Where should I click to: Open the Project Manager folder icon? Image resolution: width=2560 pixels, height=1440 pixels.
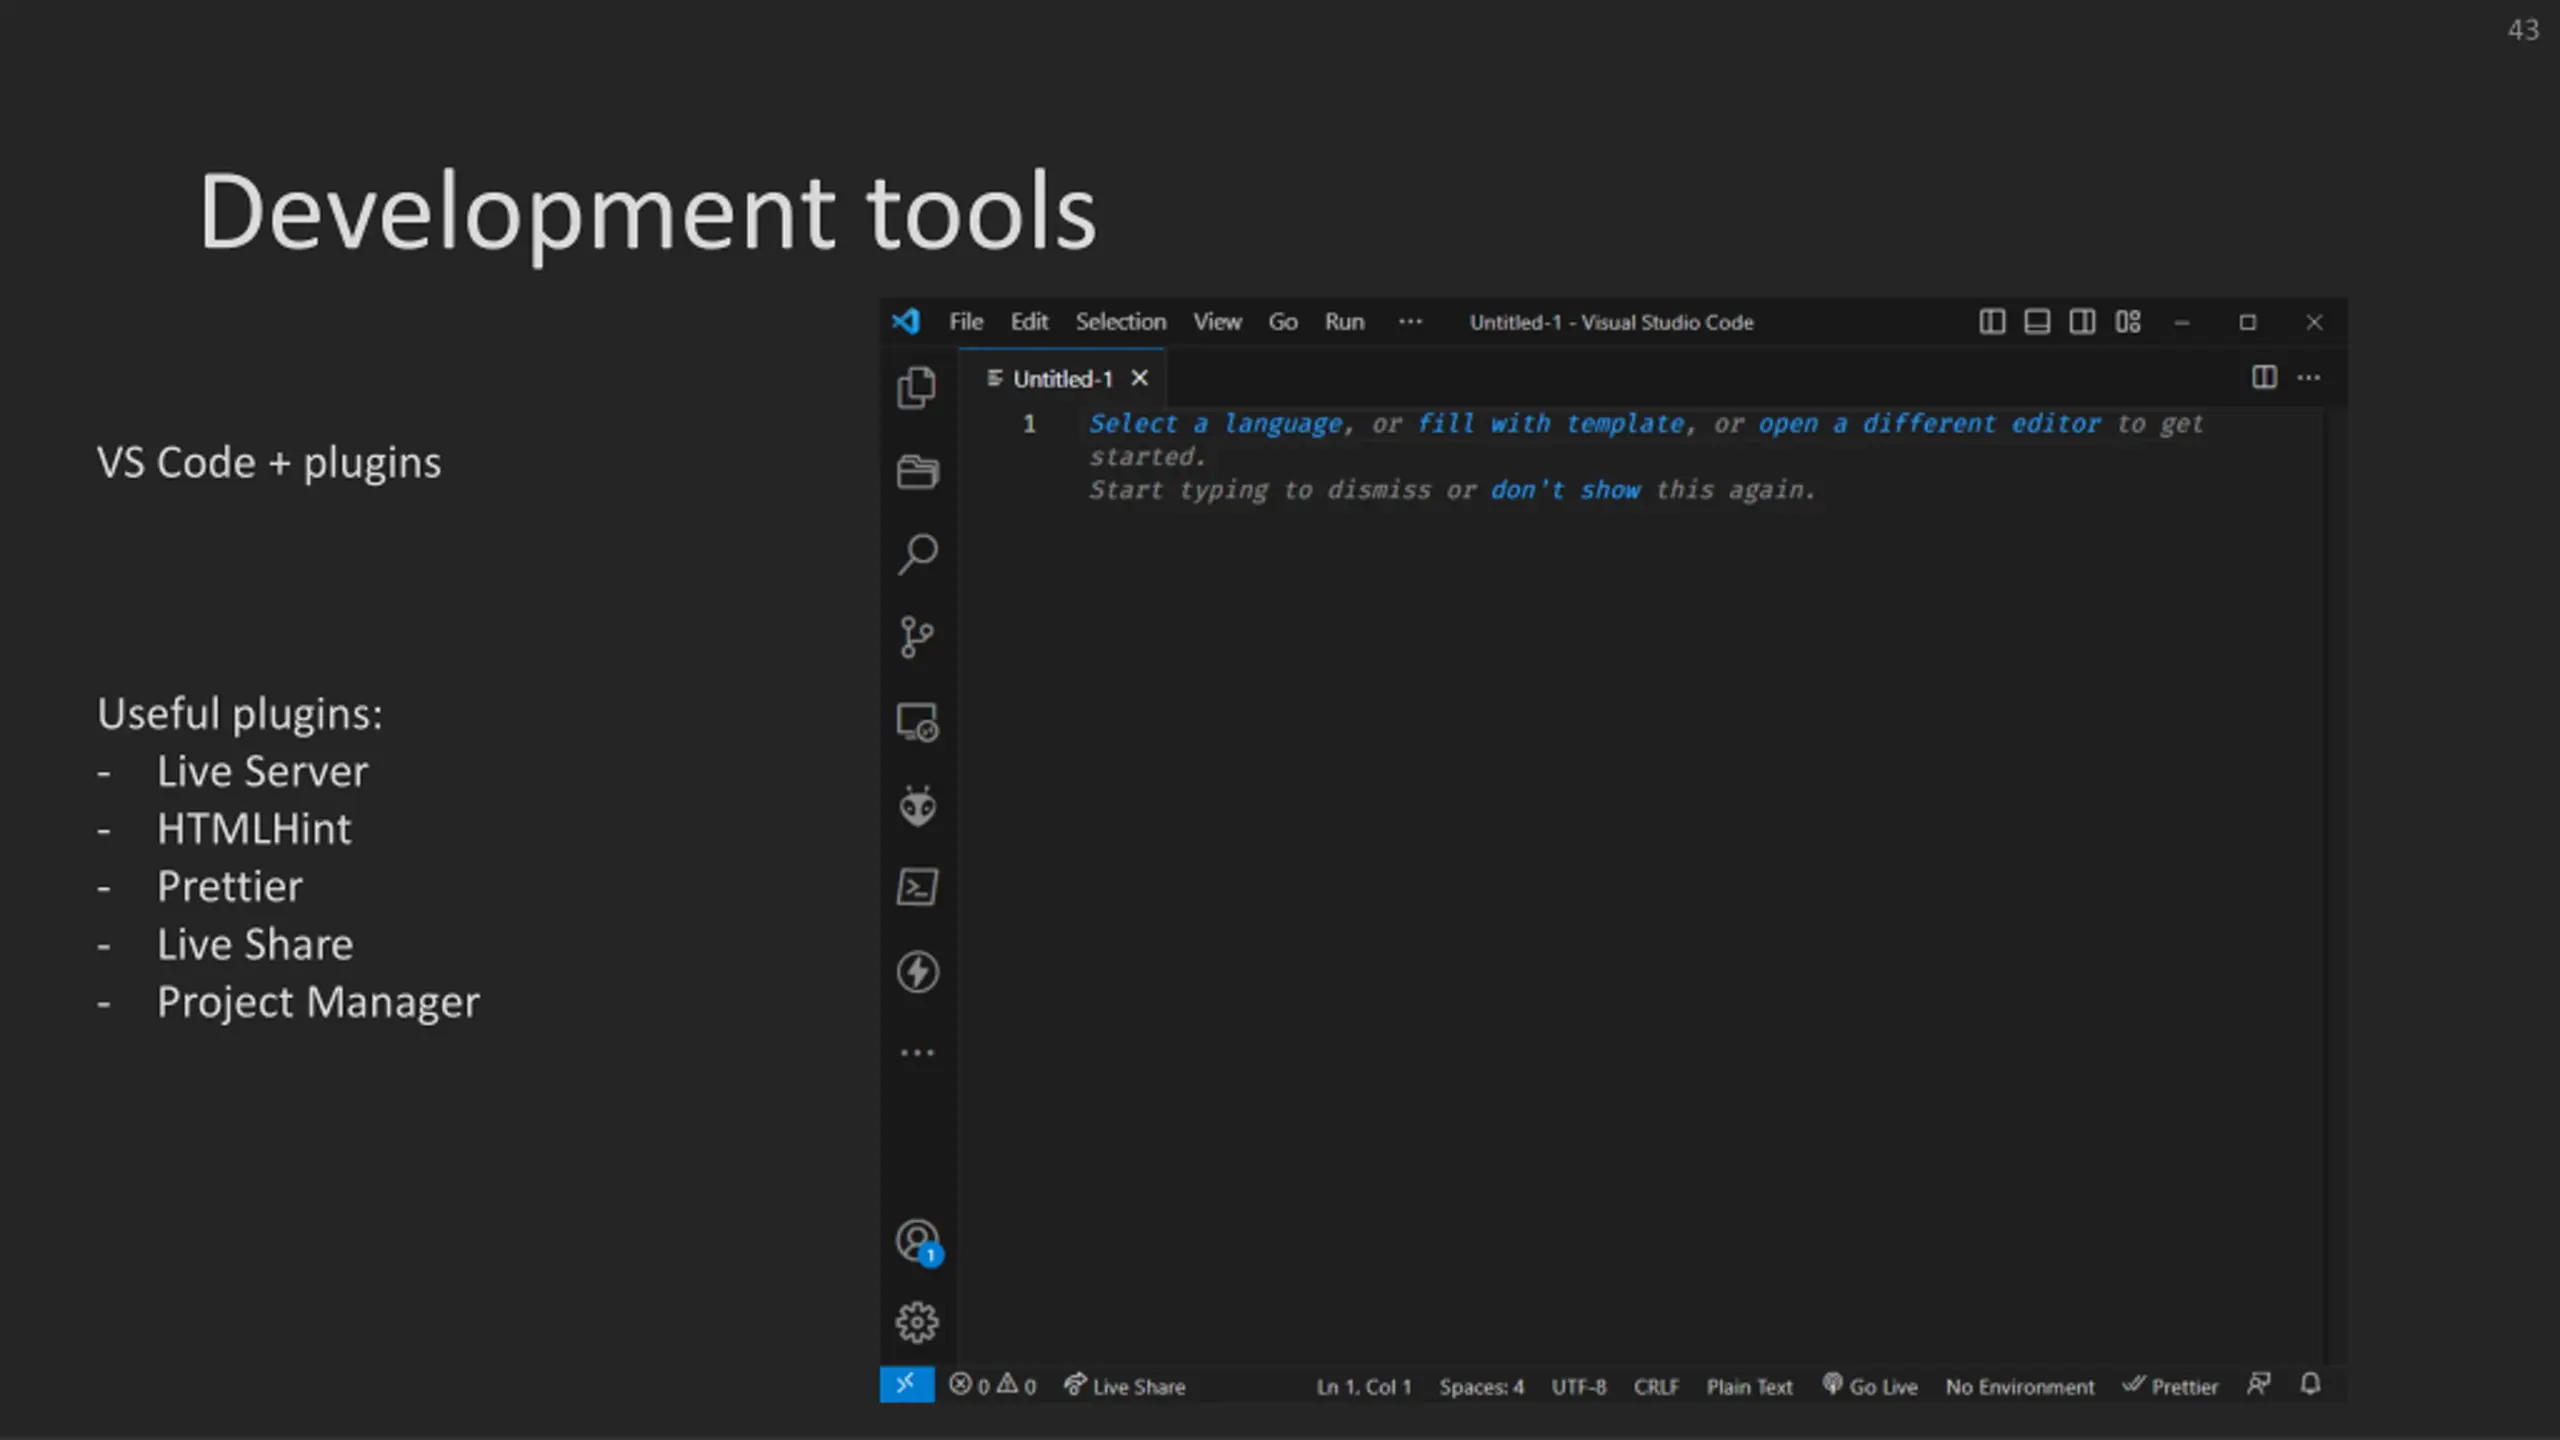tap(916, 471)
